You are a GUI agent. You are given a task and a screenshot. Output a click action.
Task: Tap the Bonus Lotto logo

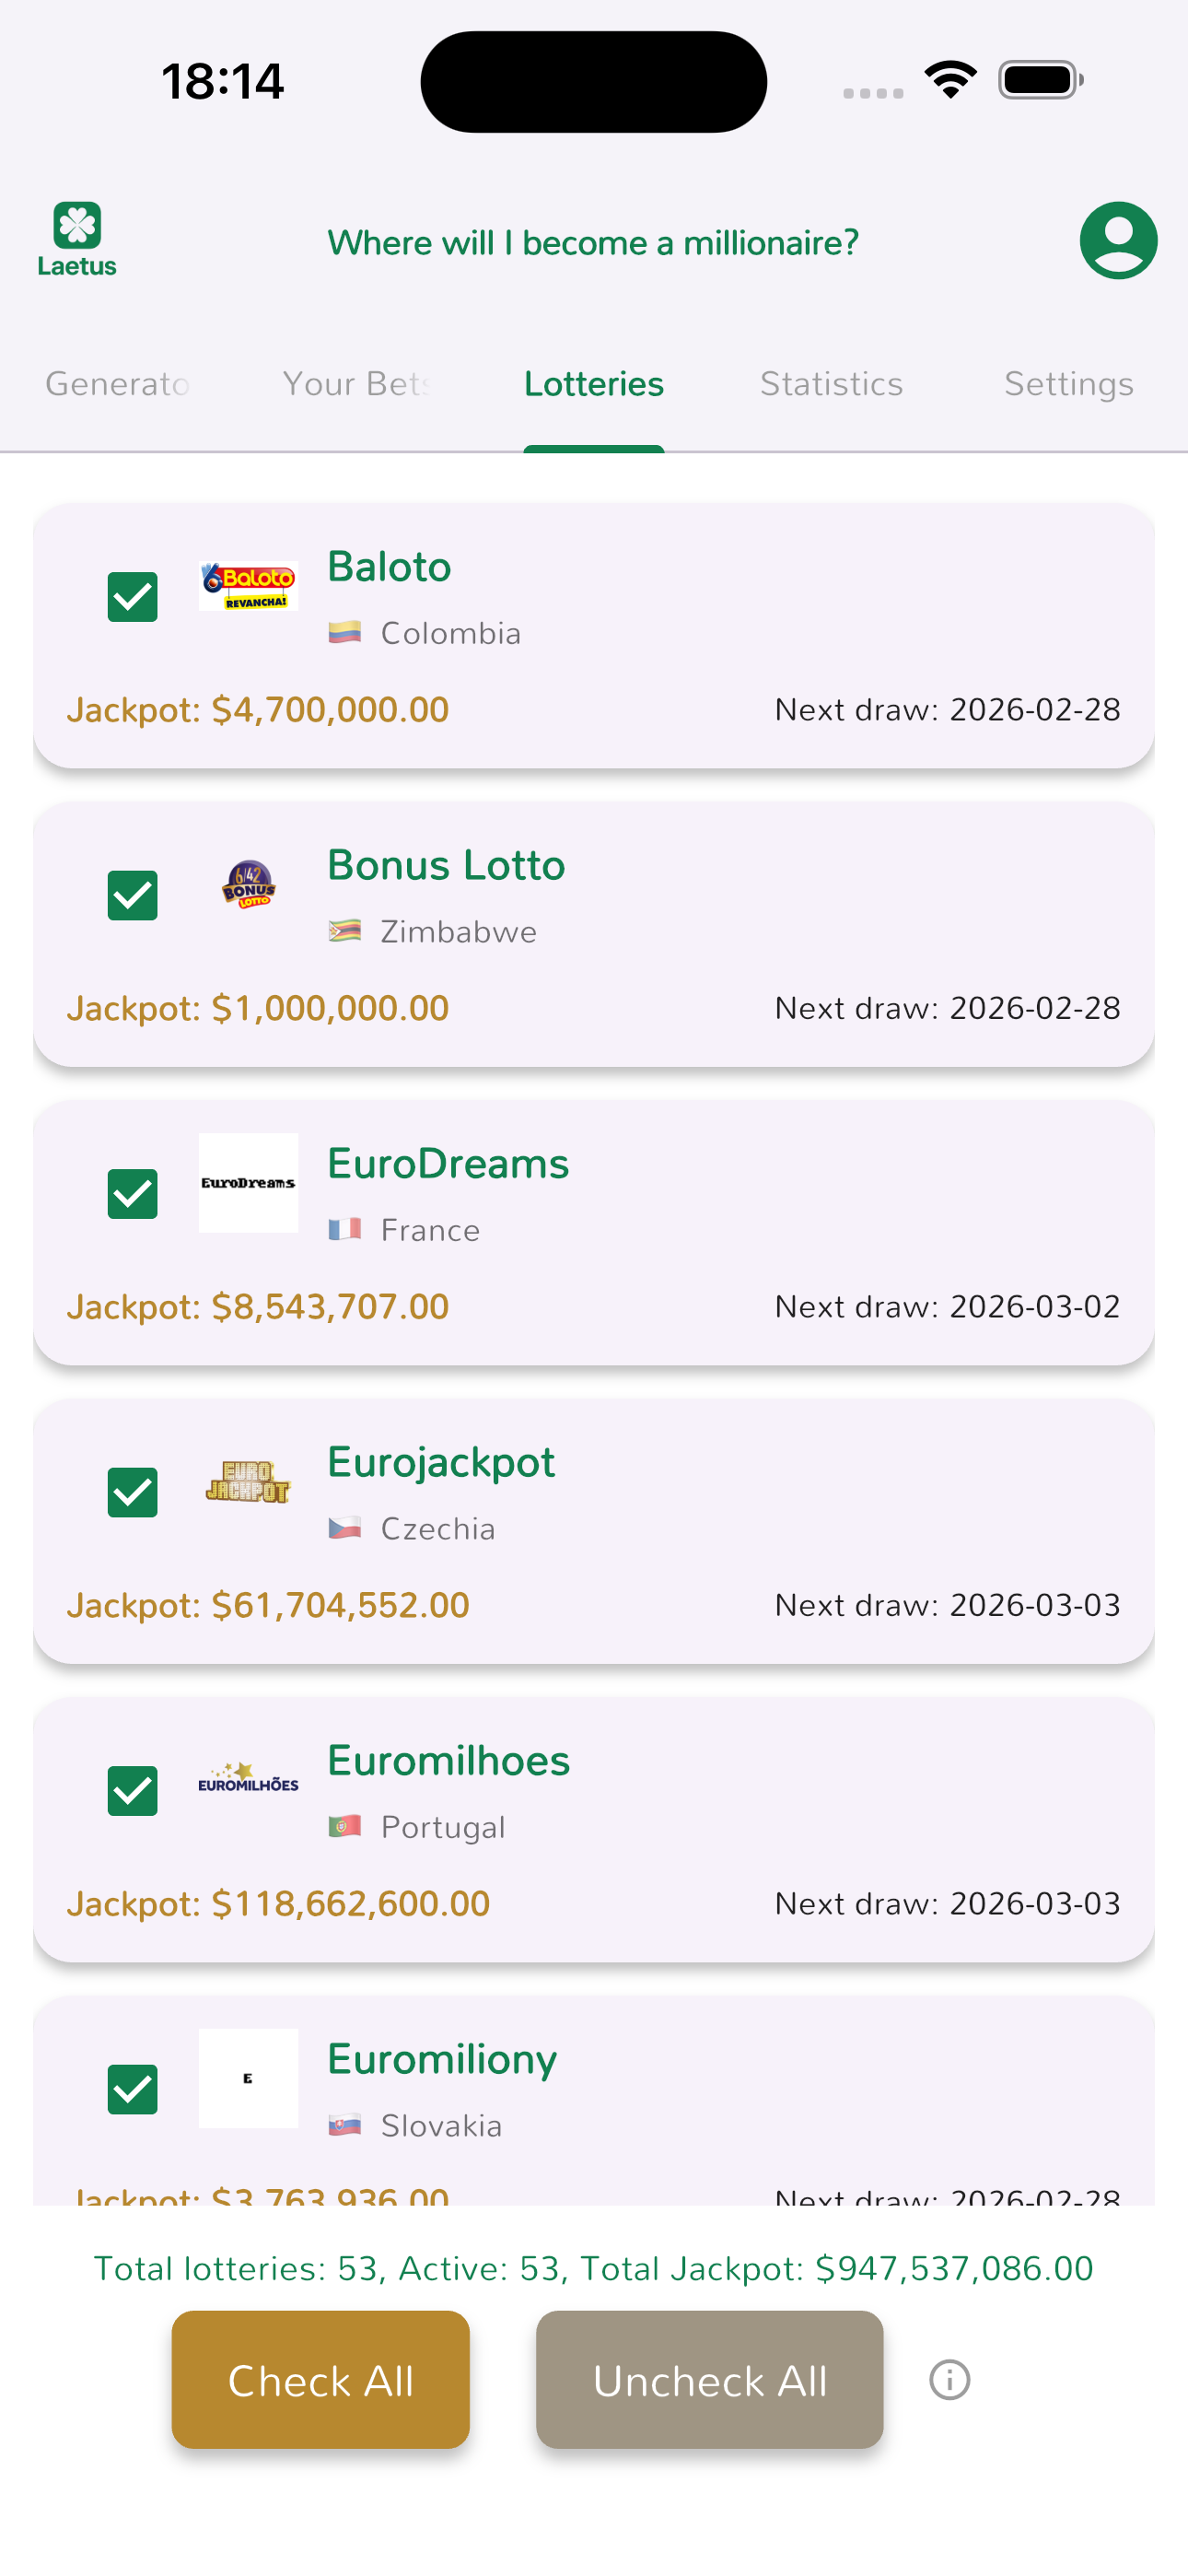(248, 884)
